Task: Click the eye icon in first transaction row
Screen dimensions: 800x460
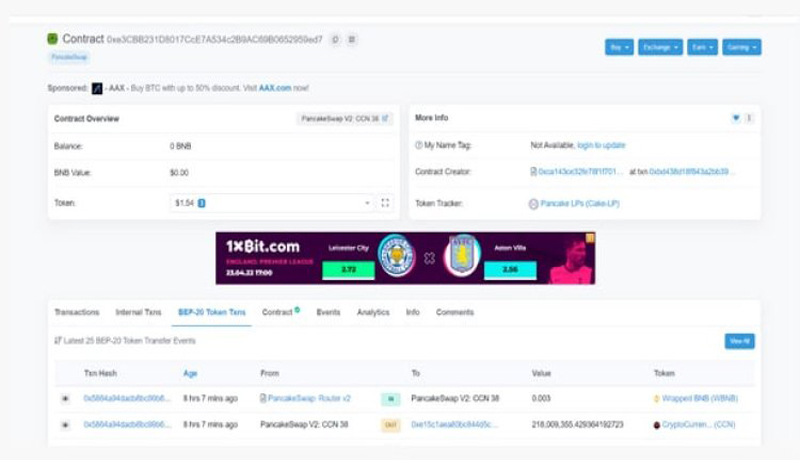Action: pos(65,398)
